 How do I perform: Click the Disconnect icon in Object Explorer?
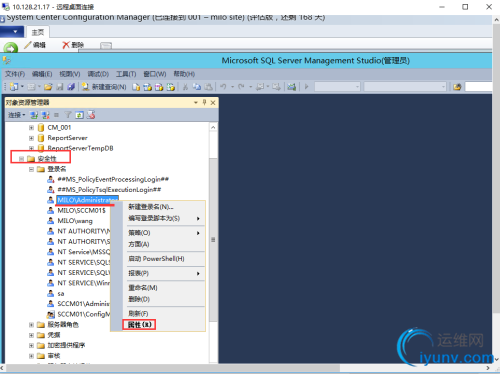[x=45, y=115]
